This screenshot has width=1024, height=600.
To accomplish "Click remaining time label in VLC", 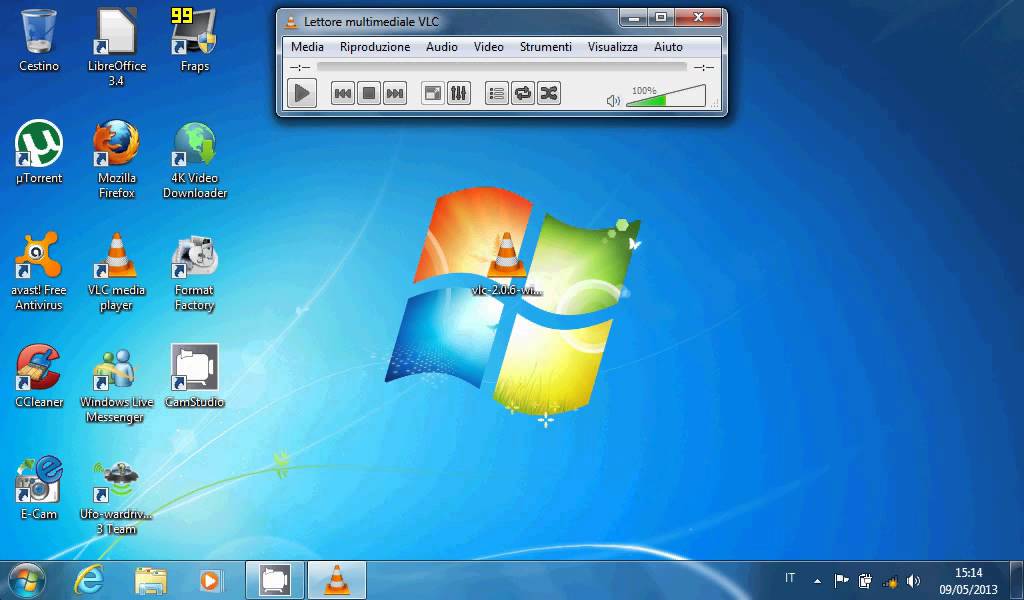I will [703, 67].
